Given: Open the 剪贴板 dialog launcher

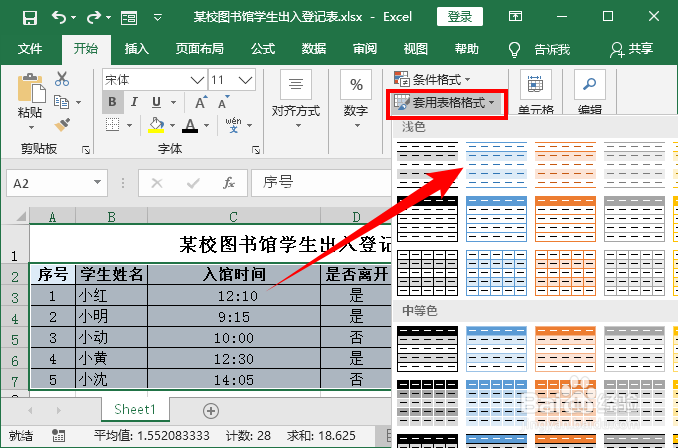Looking at the screenshot, I should (86, 150).
